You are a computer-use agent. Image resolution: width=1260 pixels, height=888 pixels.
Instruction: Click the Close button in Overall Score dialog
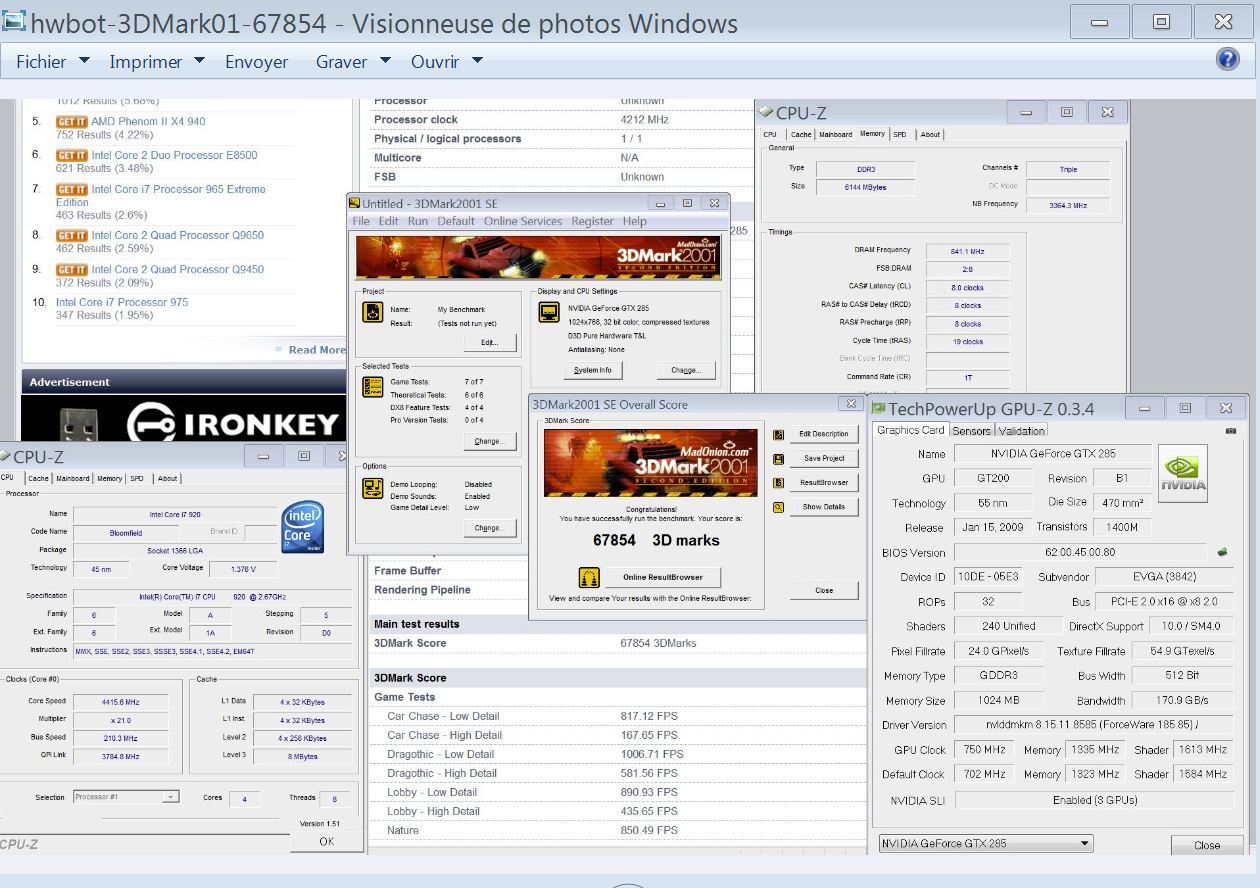pos(824,590)
